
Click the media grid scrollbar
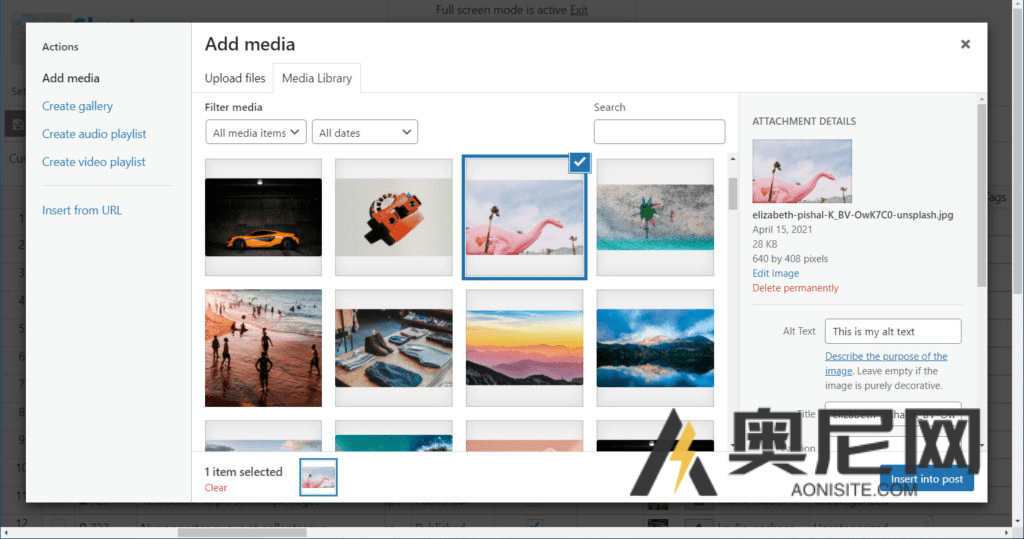coord(733,193)
